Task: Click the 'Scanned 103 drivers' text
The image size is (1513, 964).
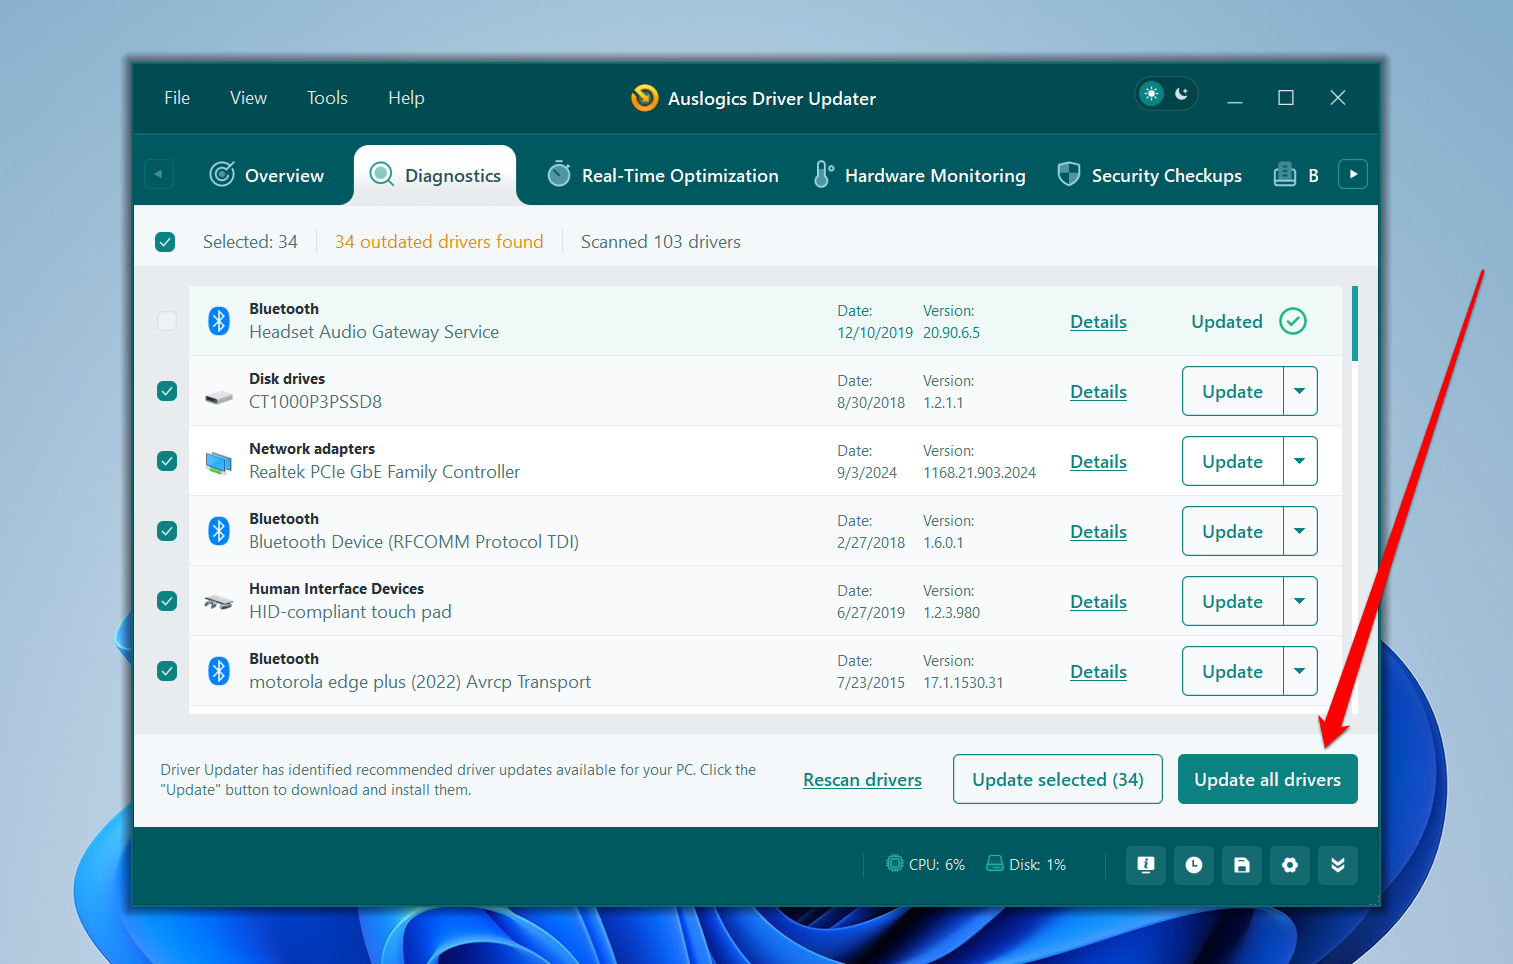Action: point(661,242)
